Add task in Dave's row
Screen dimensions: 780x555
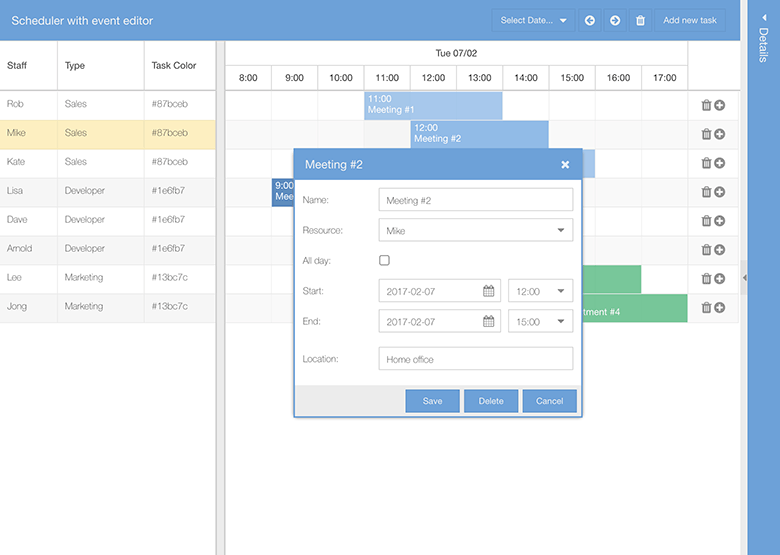(719, 221)
